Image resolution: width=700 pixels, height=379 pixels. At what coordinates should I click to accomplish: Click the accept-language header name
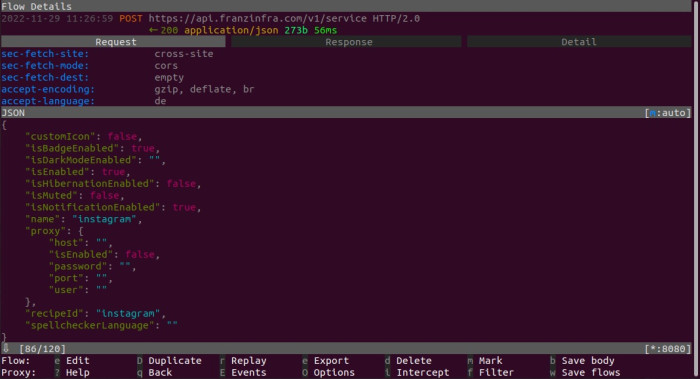tap(48, 101)
